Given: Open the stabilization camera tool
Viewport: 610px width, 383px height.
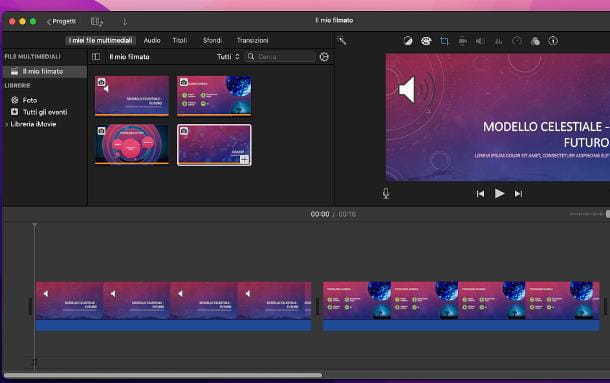Looking at the screenshot, I should click(462, 41).
